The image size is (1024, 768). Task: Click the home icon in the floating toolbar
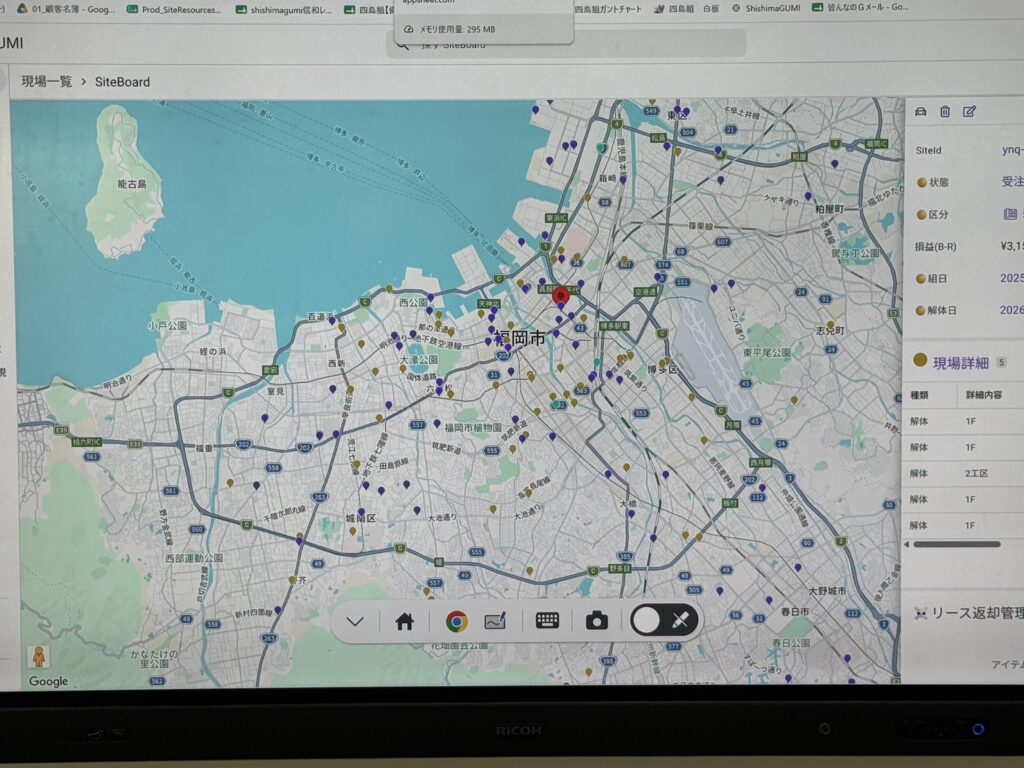404,621
